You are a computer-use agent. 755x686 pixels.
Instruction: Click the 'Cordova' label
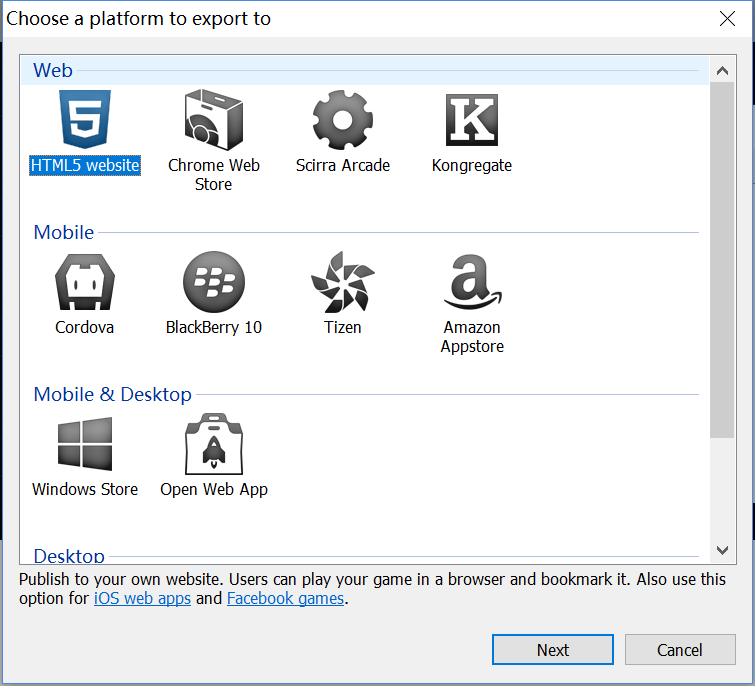click(85, 327)
